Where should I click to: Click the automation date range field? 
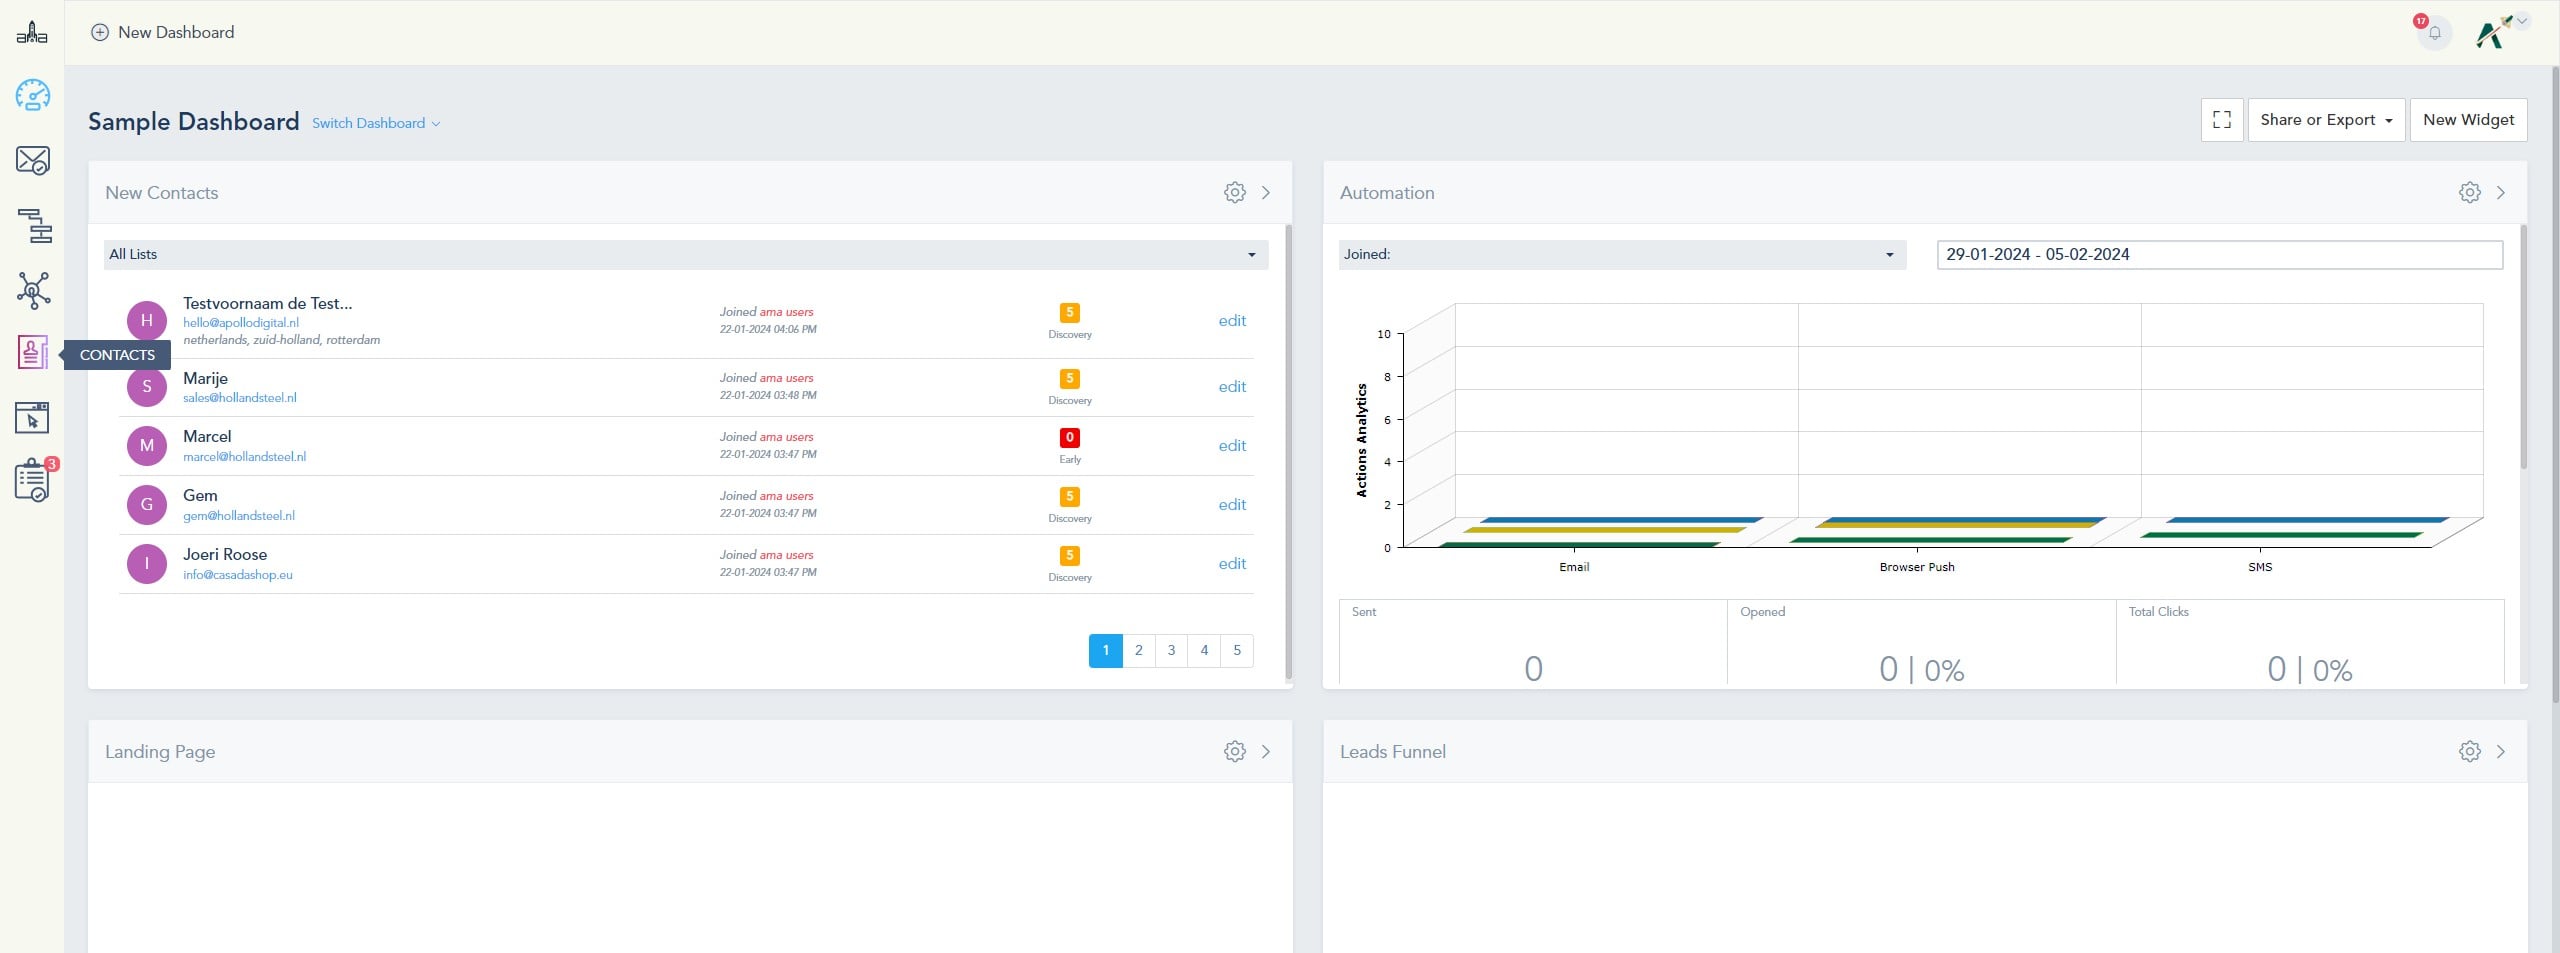(x=2218, y=255)
